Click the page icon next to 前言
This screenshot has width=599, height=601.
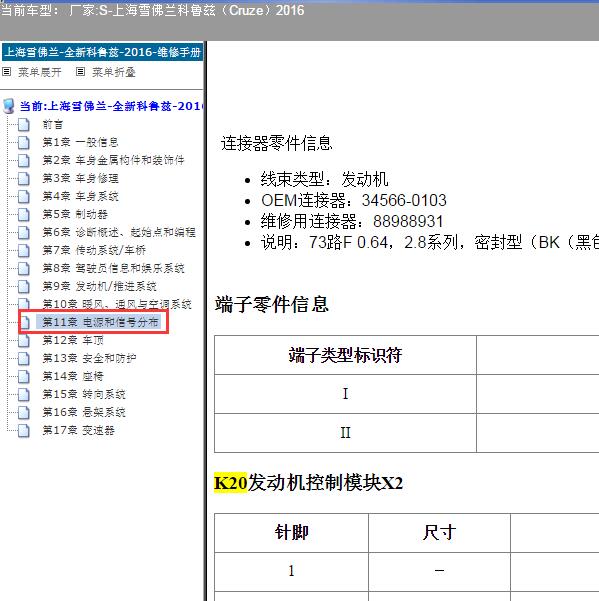click(24, 125)
